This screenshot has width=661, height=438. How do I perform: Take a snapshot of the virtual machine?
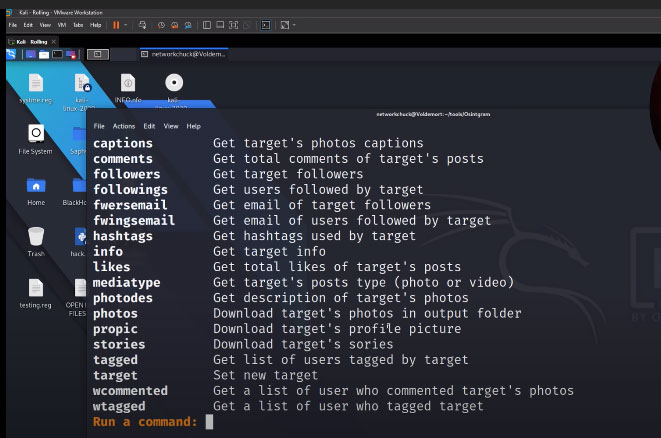[161, 25]
